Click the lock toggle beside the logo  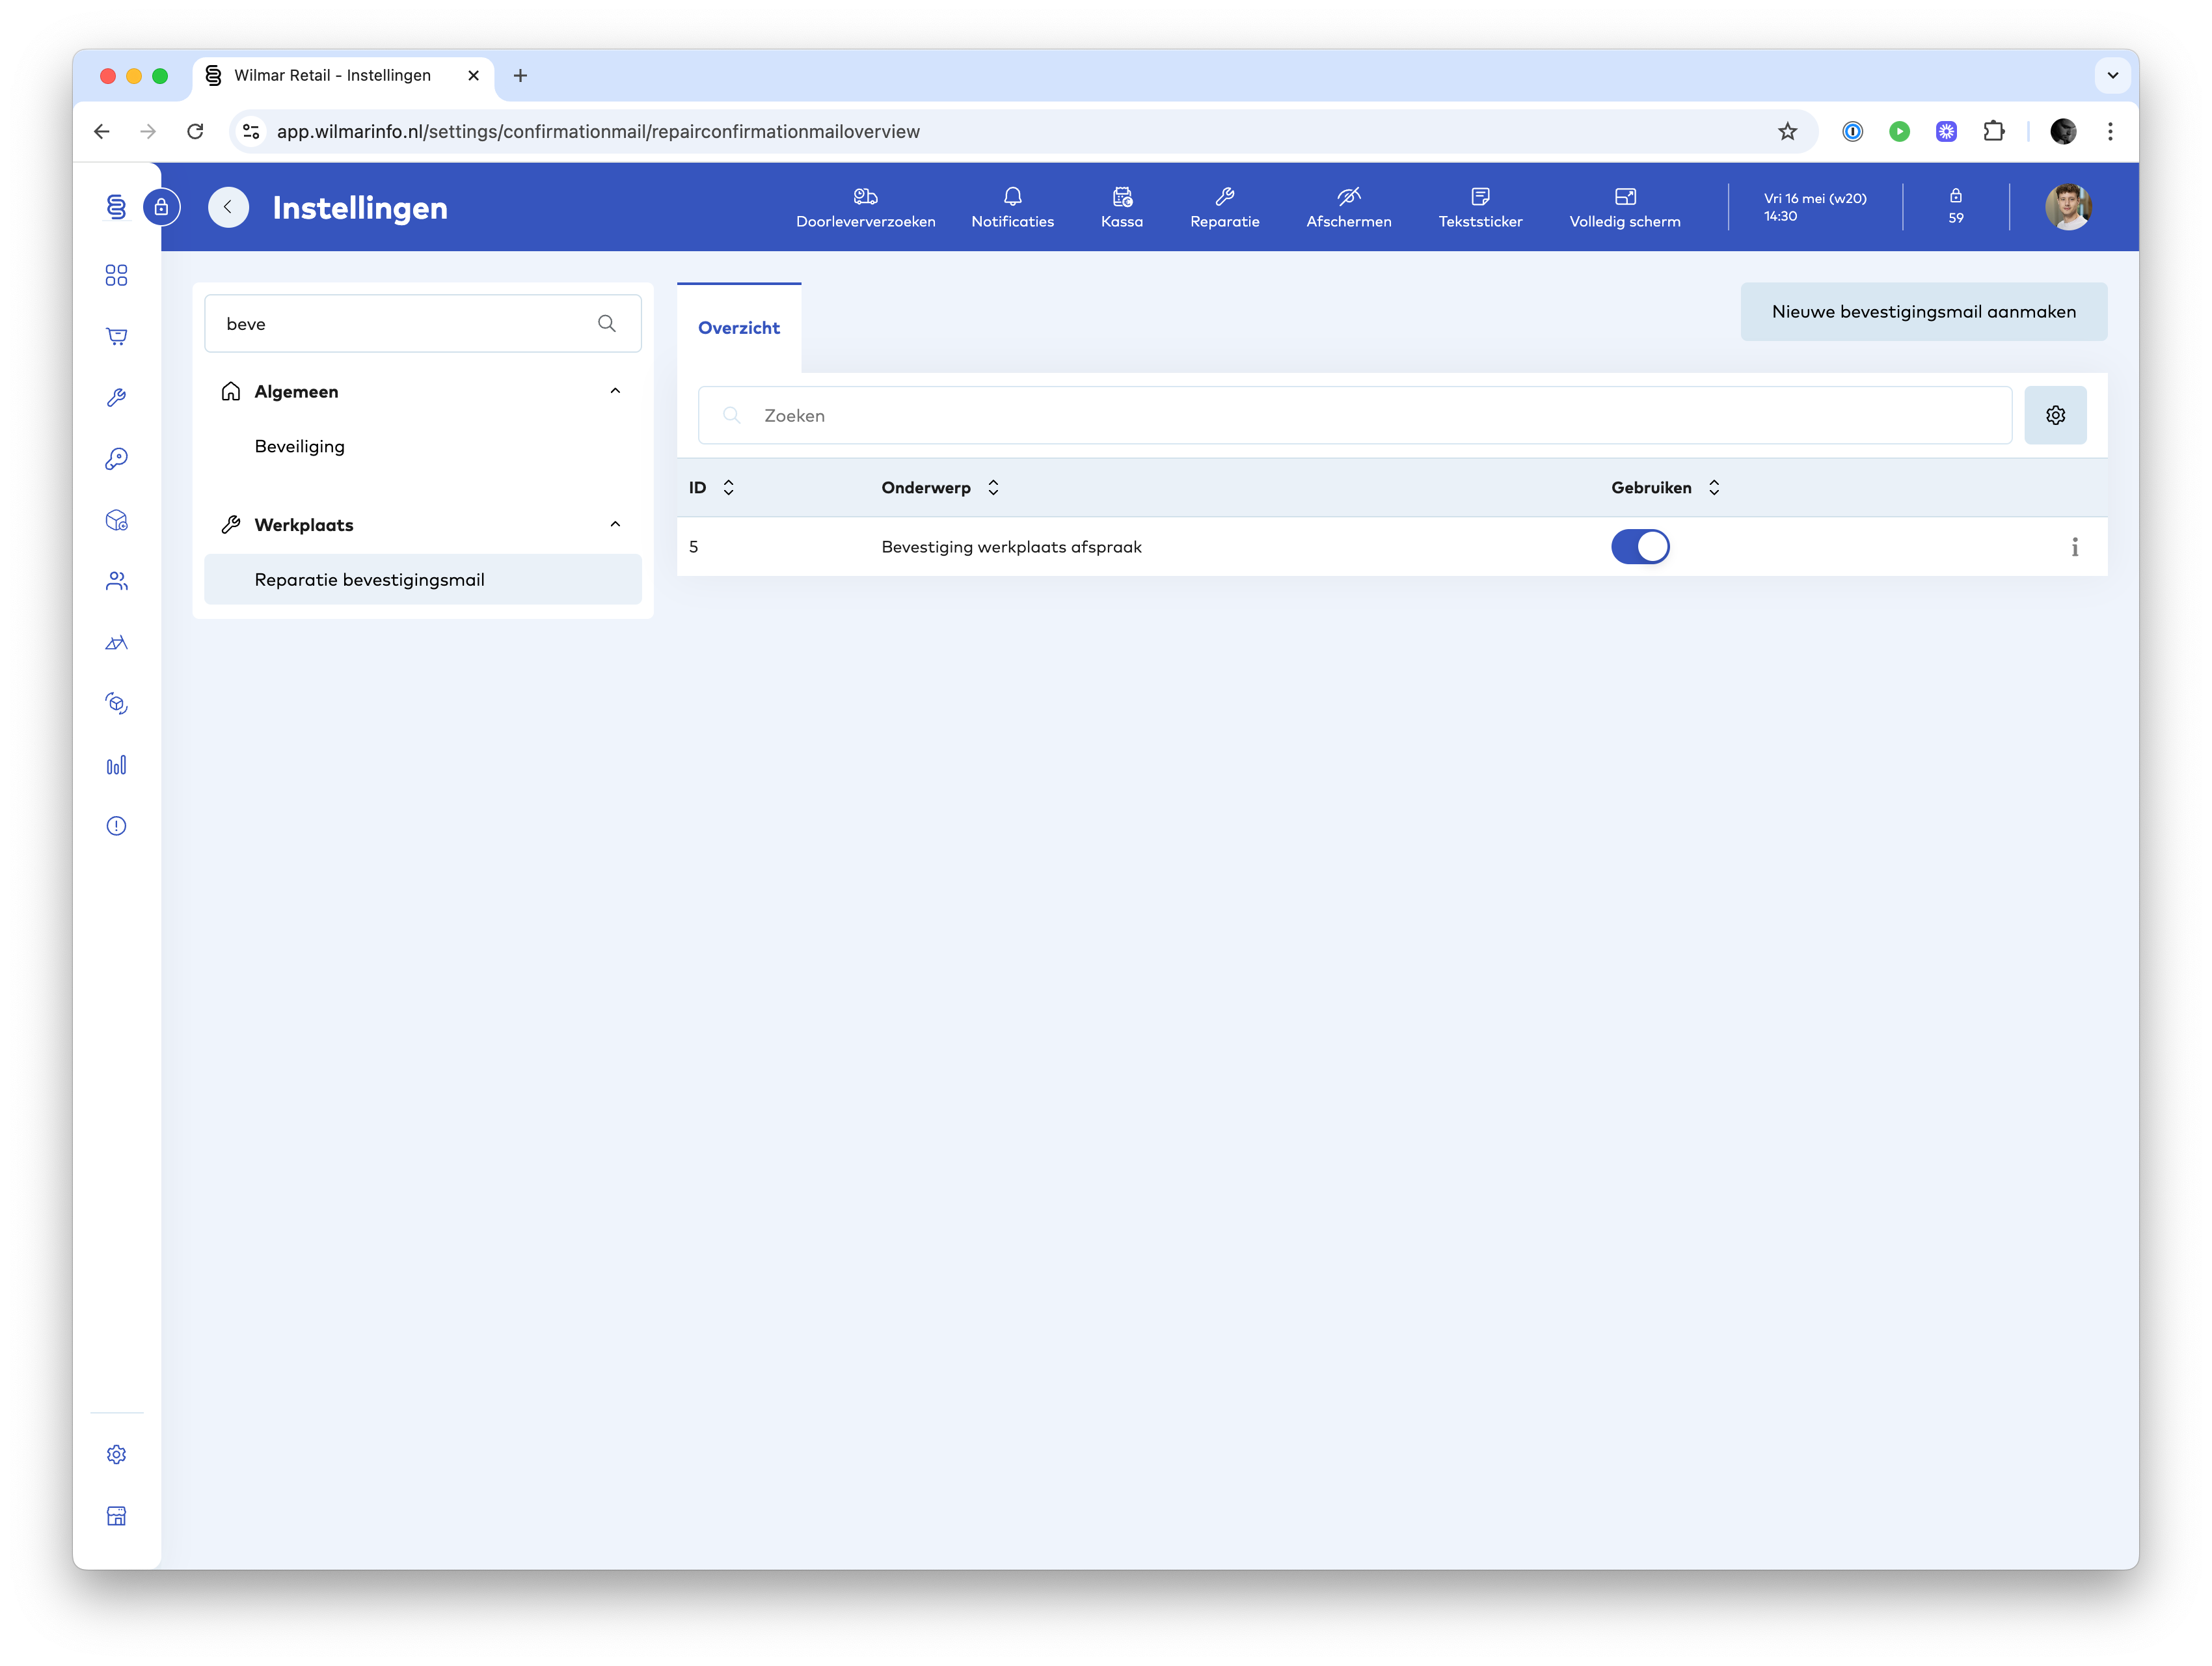click(x=161, y=208)
